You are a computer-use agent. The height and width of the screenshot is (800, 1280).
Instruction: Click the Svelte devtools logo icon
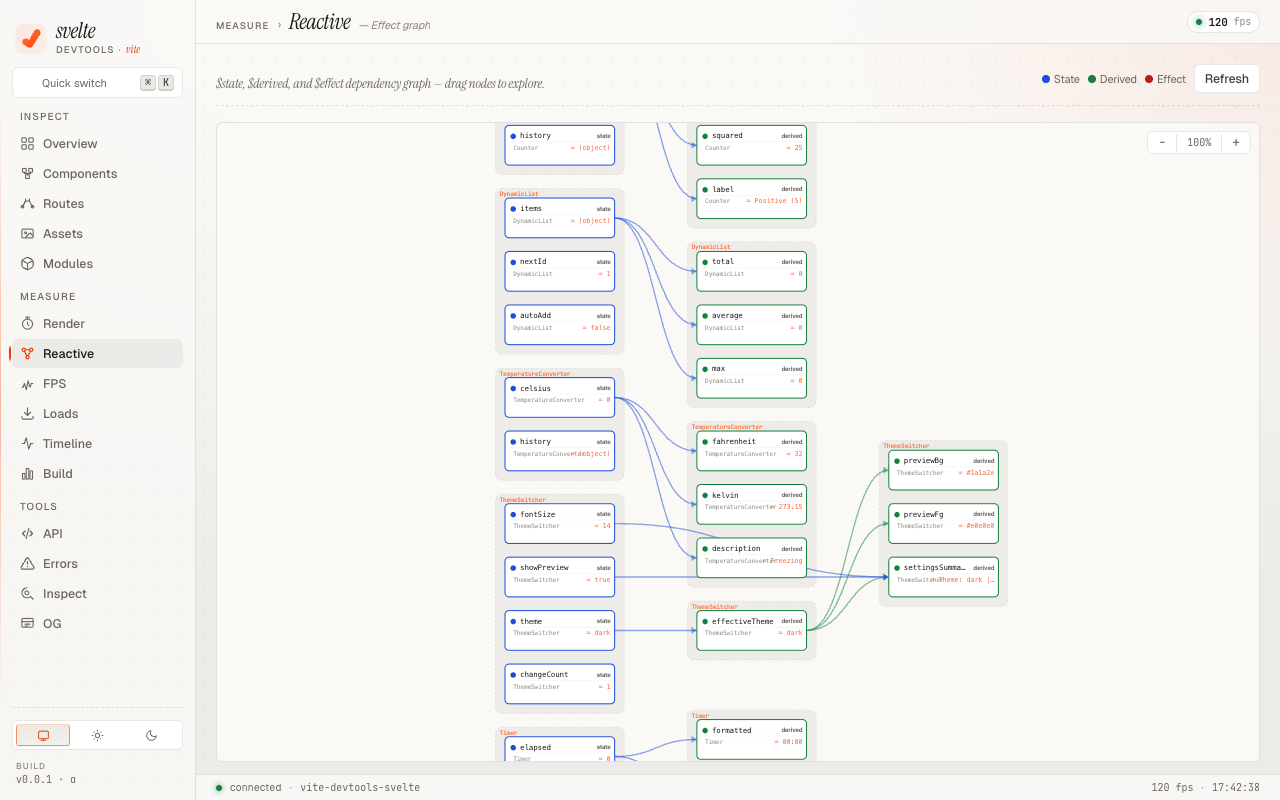pos(31,39)
